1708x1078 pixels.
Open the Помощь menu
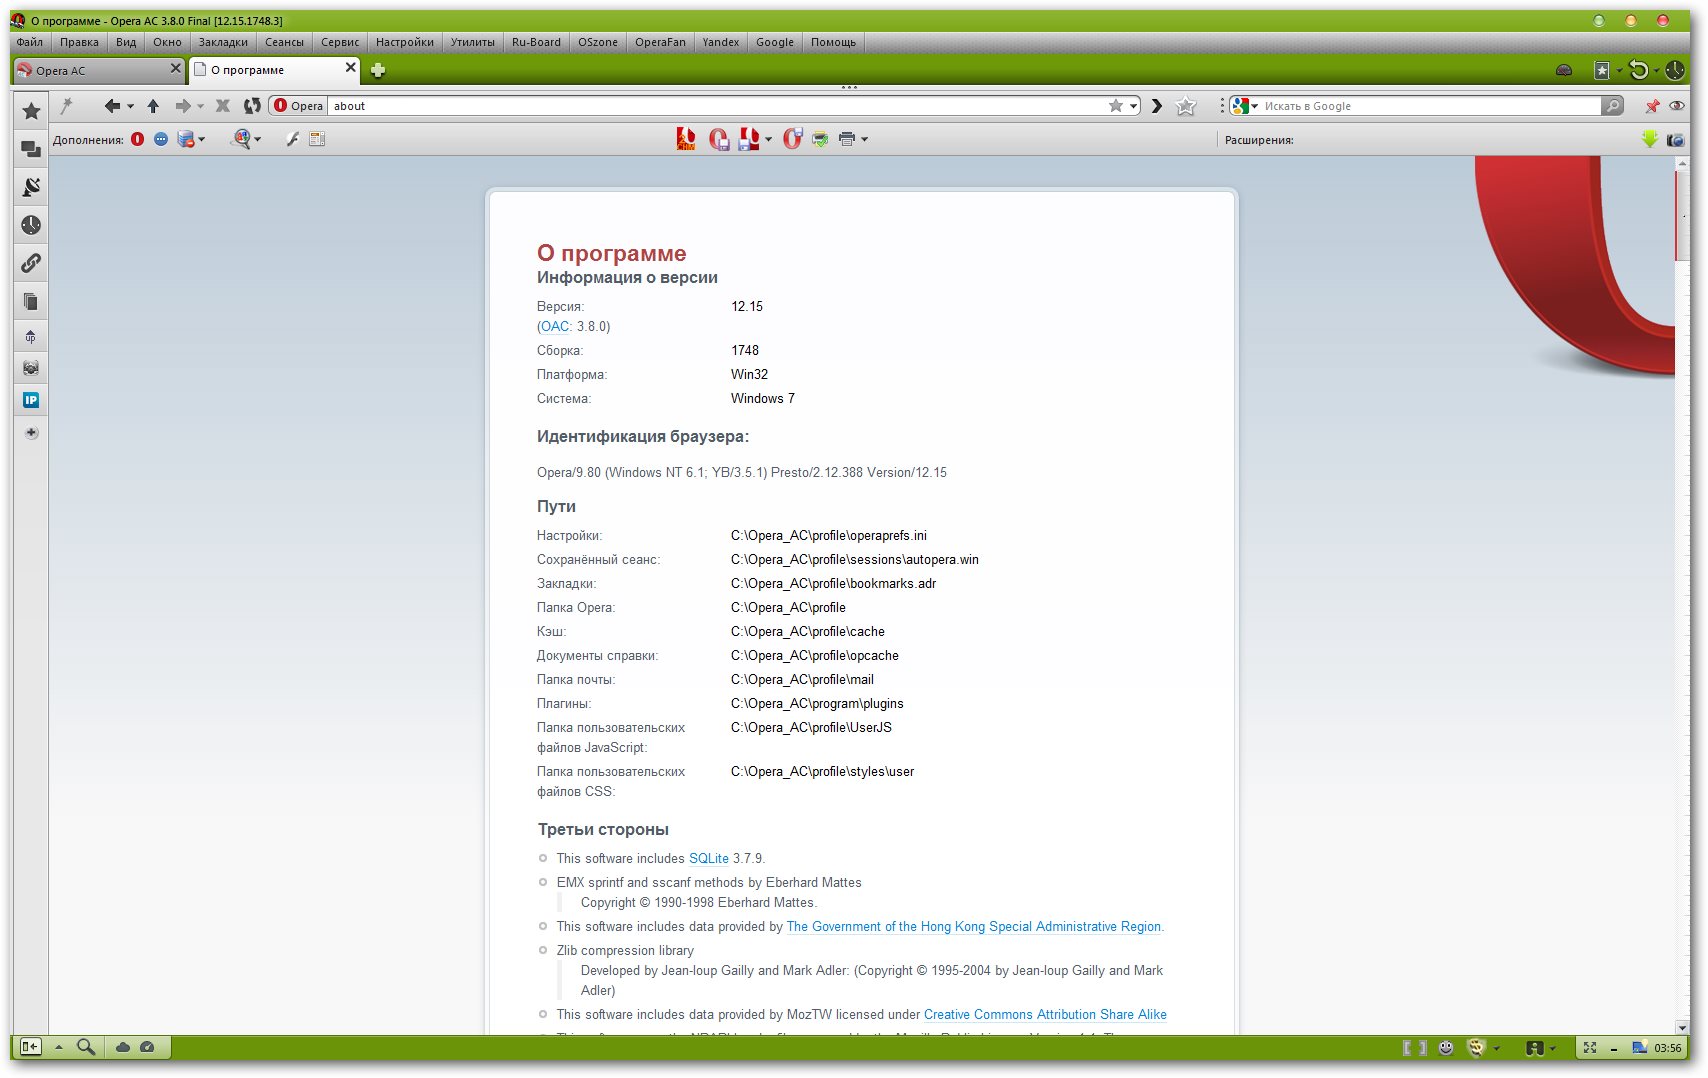[833, 42]
